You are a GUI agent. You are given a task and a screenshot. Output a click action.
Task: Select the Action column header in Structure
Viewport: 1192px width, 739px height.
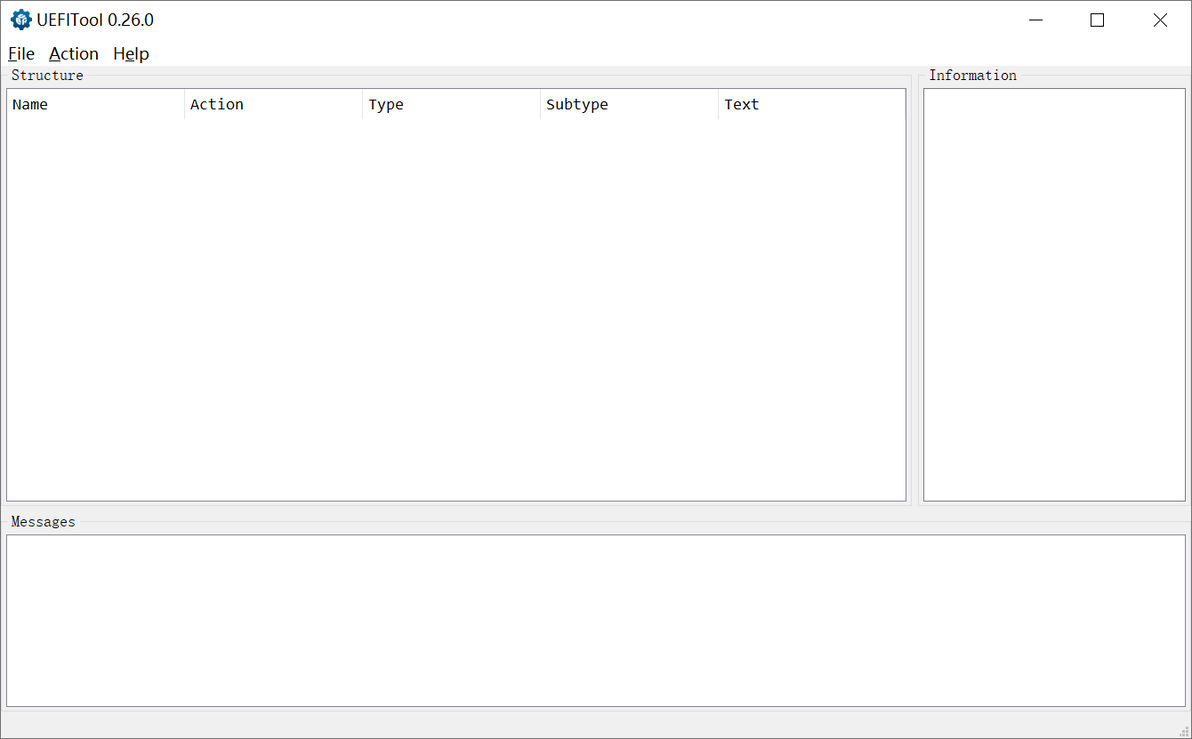(274, 104)
